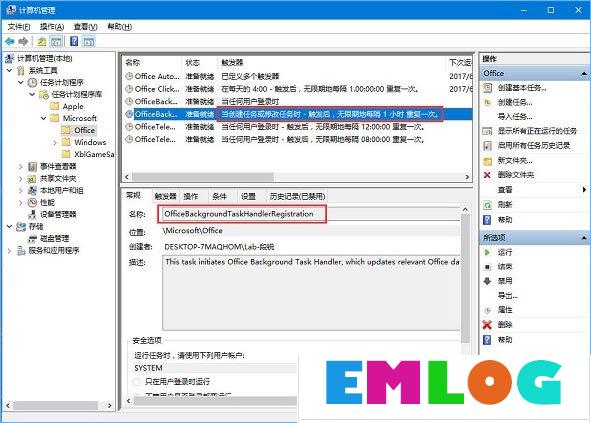Image resolution: width=591 pixels, height=423 pixels.
Task: Select the Apple folder in tree
Action: point(73,106)
